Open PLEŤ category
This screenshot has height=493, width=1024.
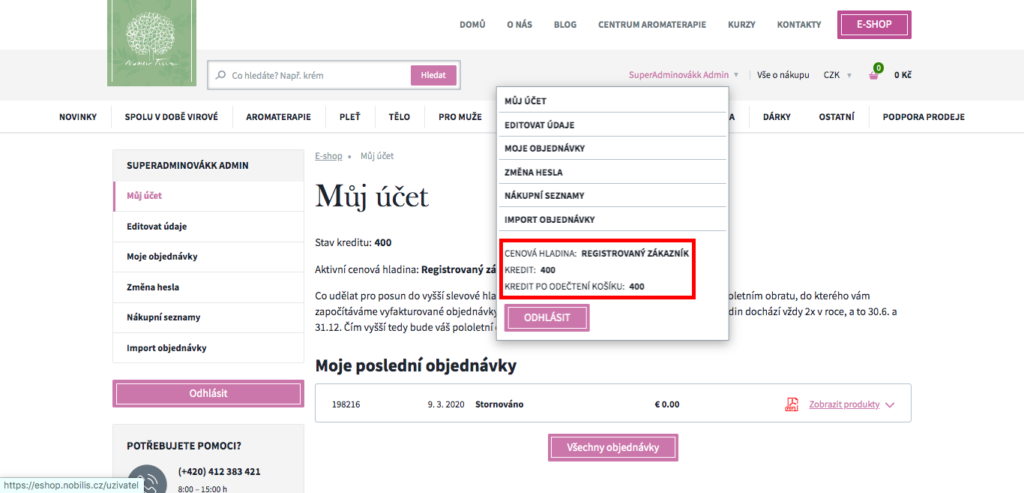click(x=349, y=117)
